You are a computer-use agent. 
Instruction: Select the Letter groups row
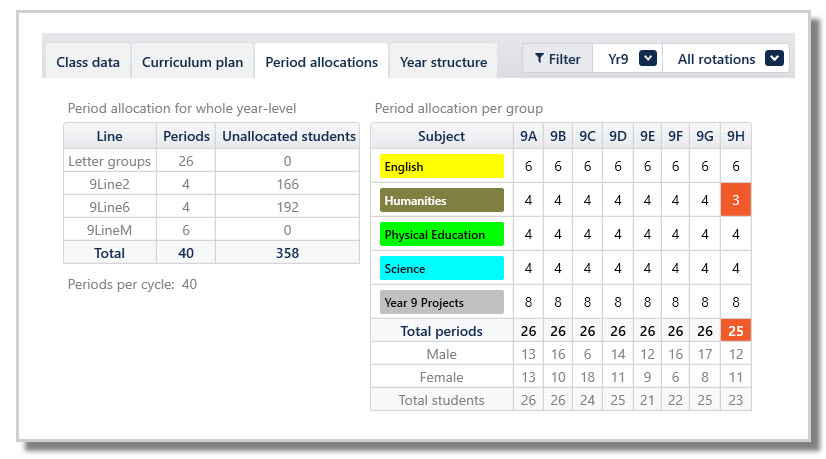110,161
